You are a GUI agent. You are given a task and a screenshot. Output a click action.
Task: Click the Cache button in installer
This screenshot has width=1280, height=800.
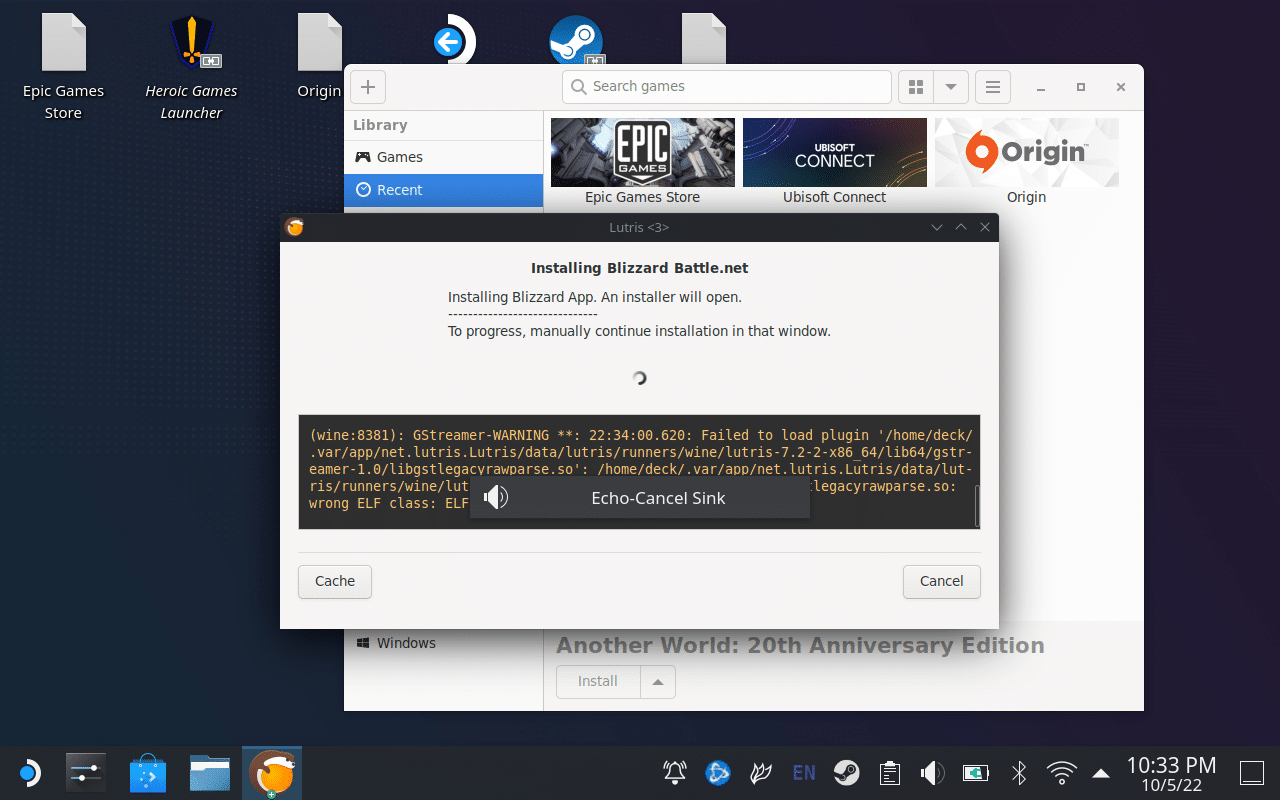335,582
